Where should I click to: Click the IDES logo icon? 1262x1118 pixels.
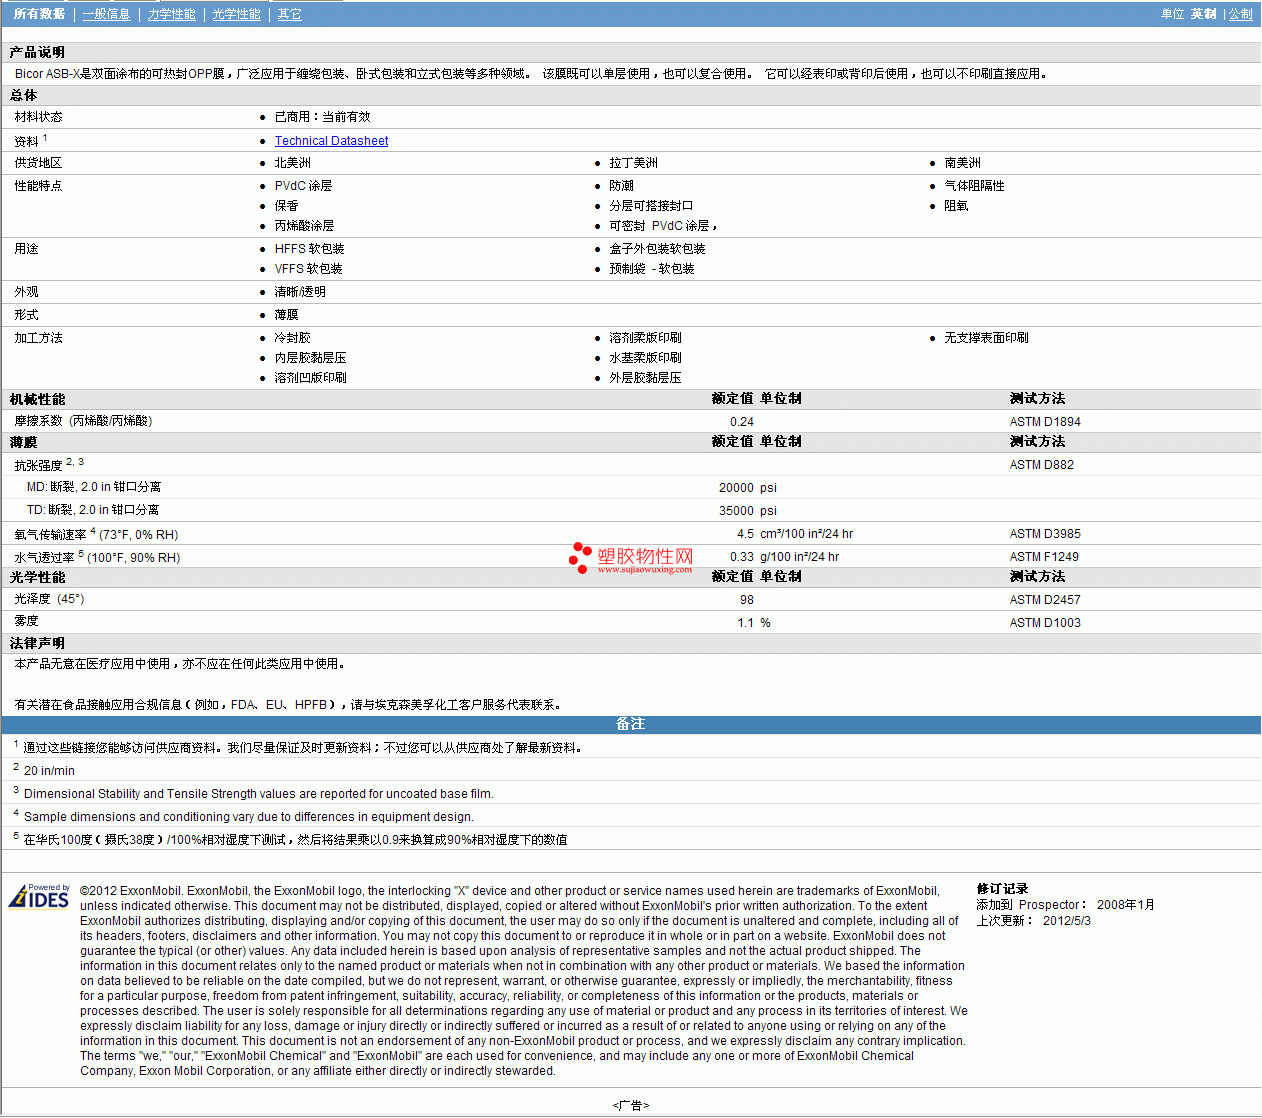click(x=39, y=895)
